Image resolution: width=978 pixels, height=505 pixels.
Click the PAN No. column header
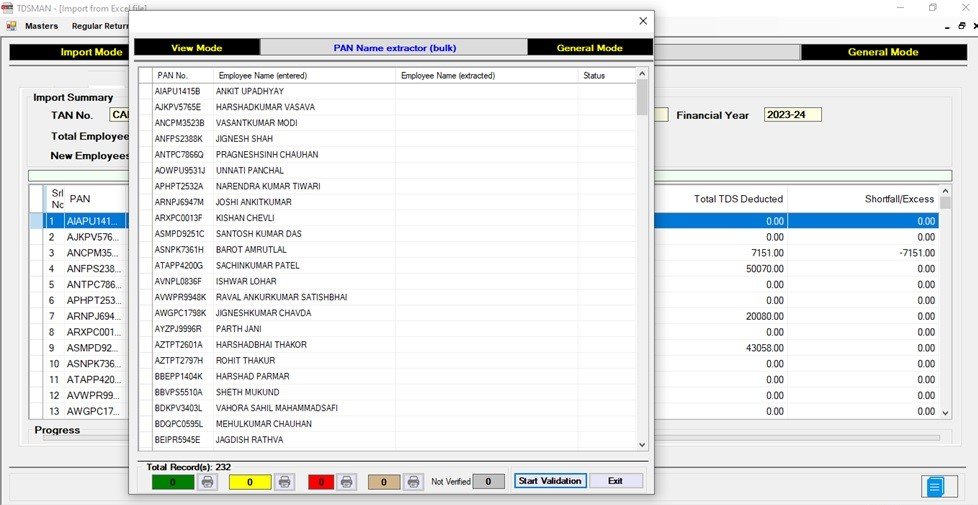click(x=183, y=75)
